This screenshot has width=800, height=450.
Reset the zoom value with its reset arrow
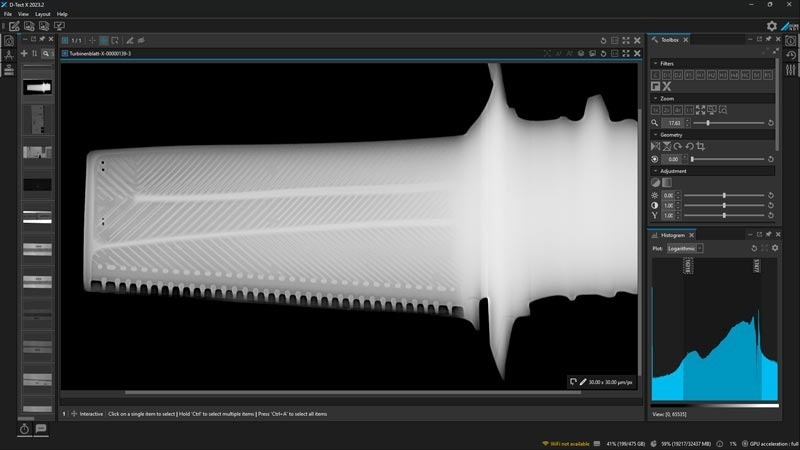pyautogui.click(x=770, y=123)
